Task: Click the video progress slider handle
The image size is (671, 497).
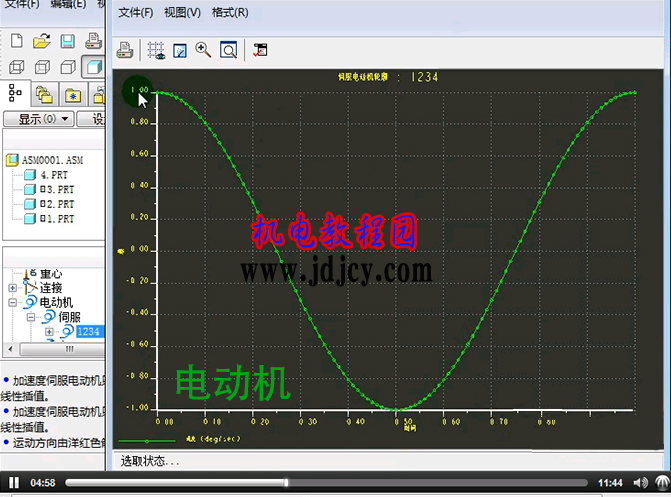Action: (x=286, y=483)
